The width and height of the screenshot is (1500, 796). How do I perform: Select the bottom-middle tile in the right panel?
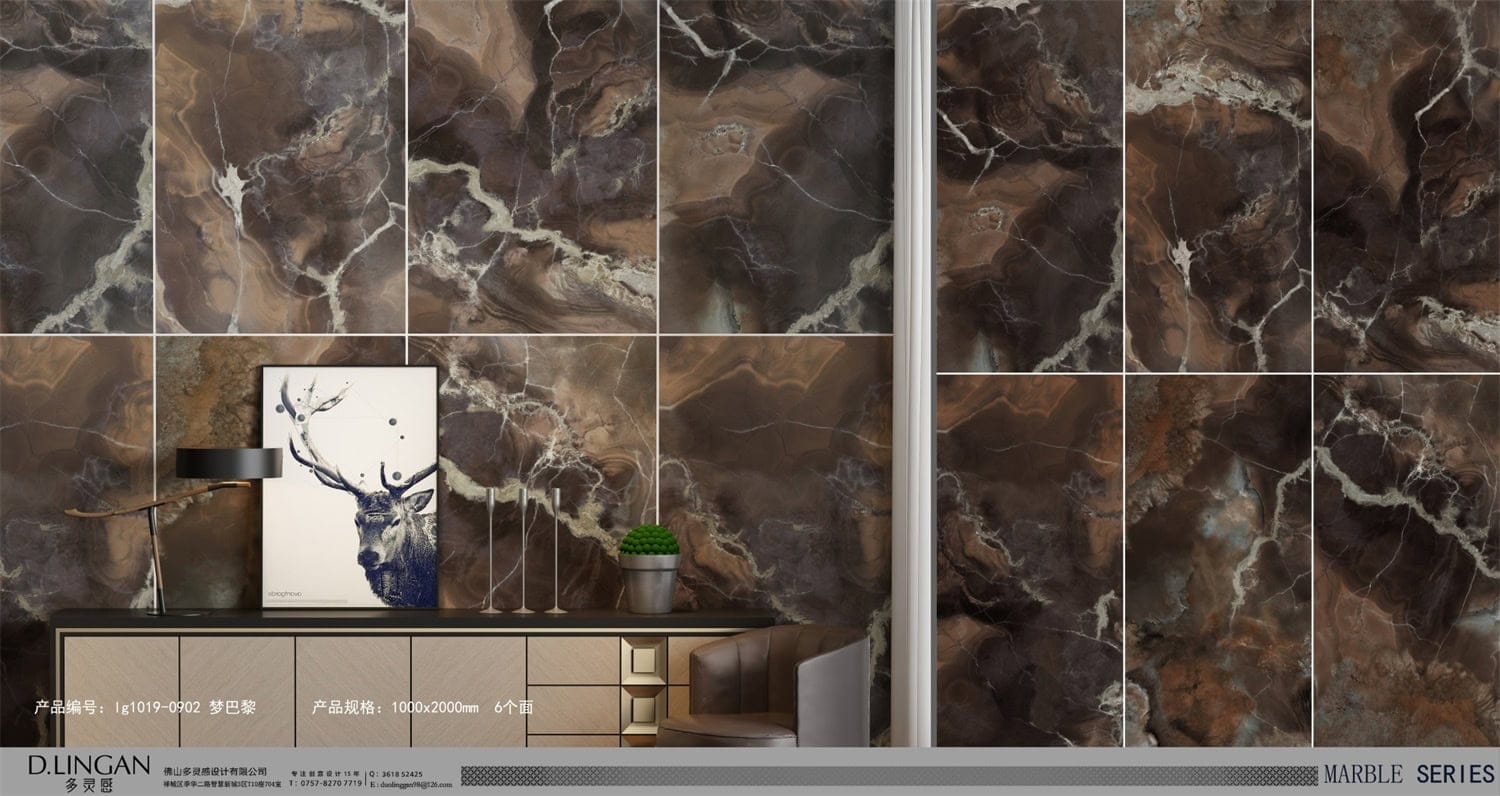coord(1218,560)
